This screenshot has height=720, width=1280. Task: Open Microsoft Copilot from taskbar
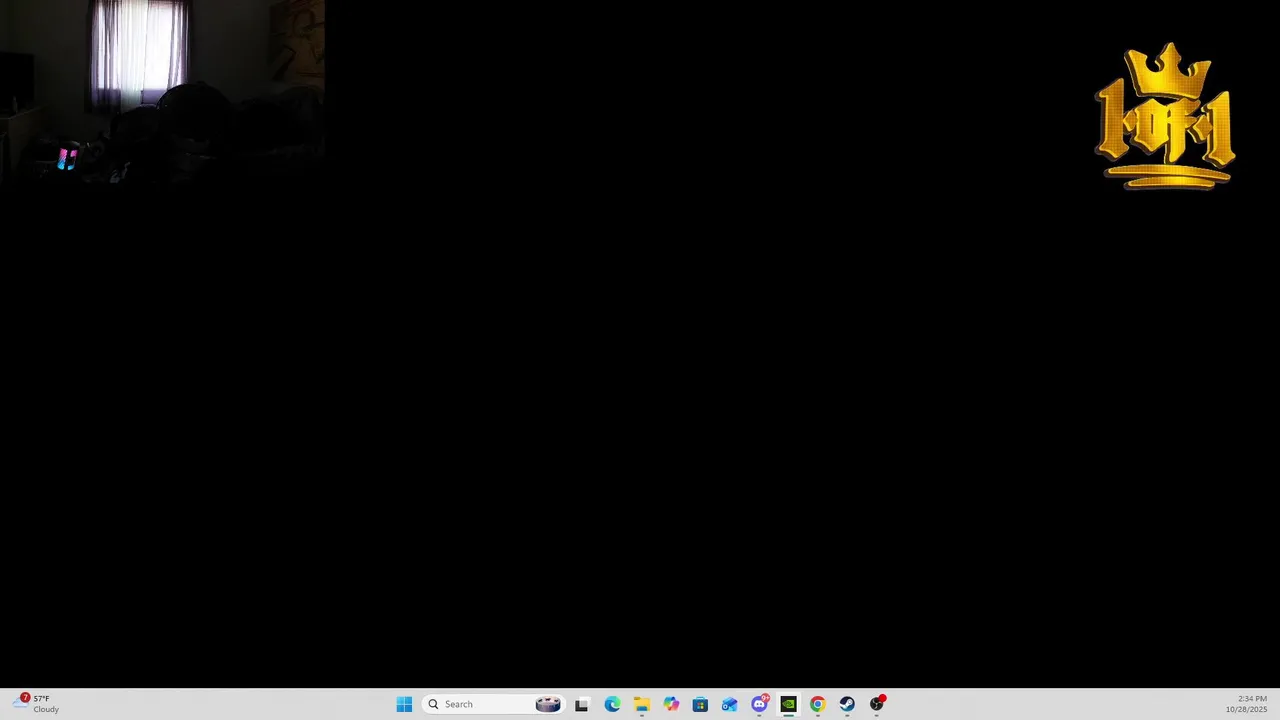tap(671, 704)
